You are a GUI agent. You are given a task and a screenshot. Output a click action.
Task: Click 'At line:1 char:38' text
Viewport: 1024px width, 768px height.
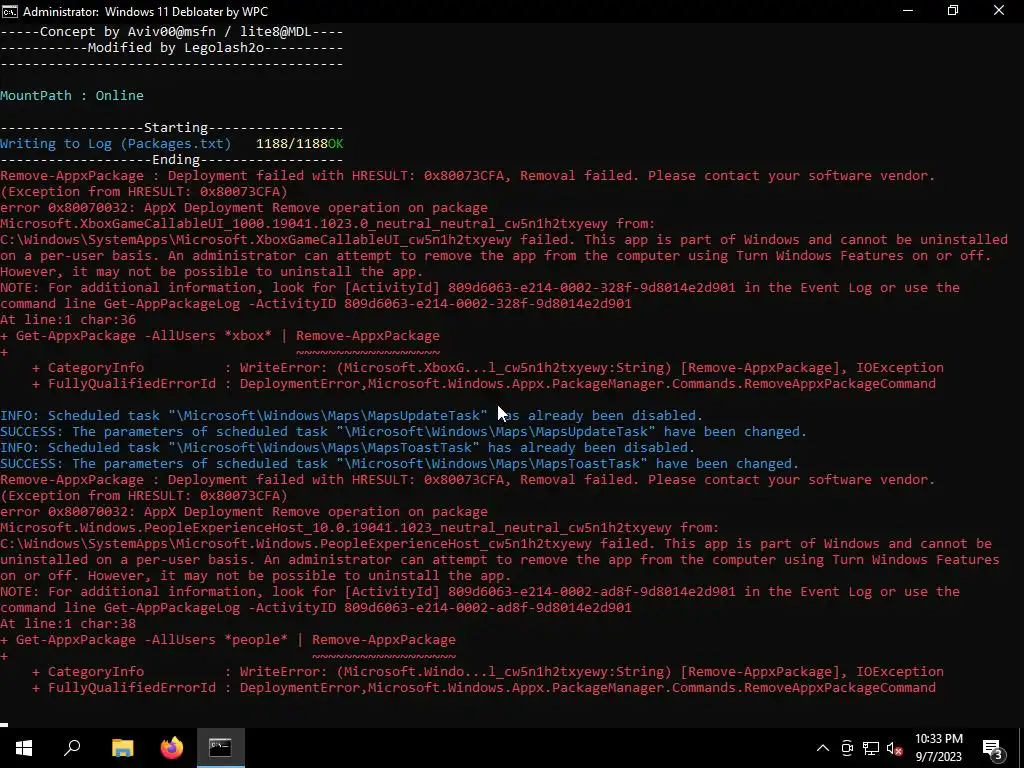click(68, 624)
